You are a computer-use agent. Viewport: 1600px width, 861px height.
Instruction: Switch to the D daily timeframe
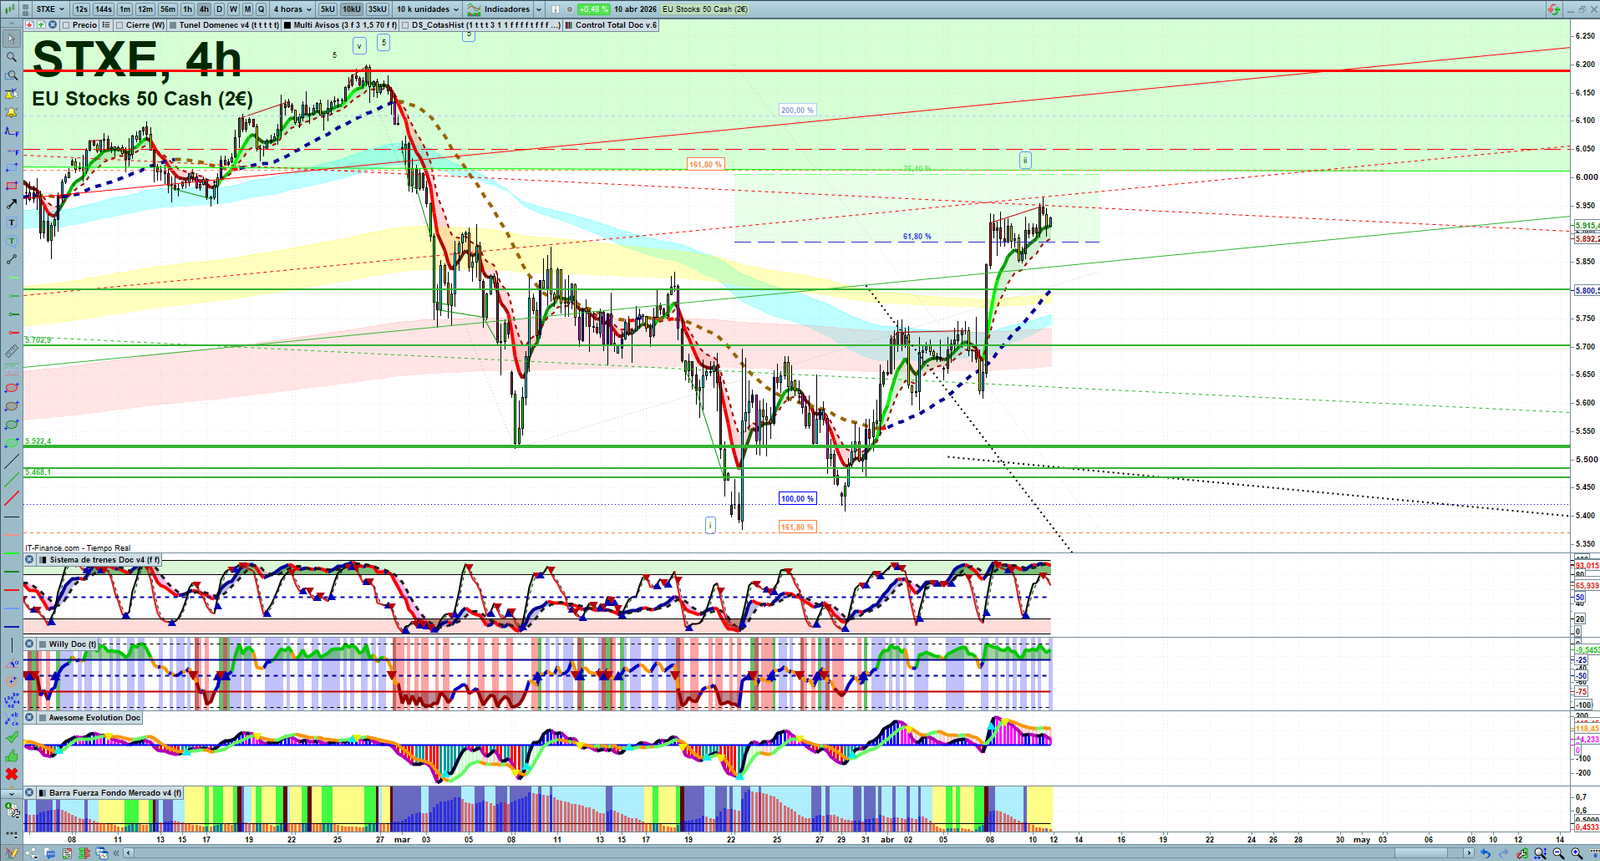pos(219,9)
